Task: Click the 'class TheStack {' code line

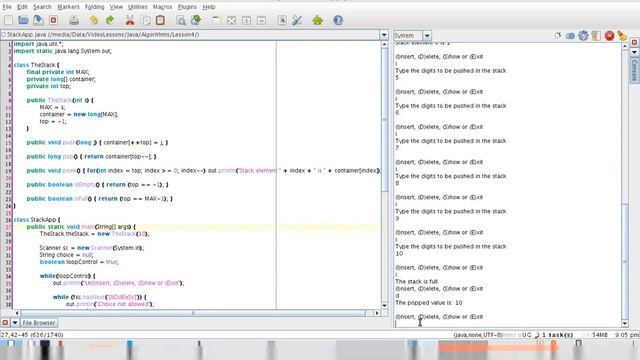Action: (37, 65)
